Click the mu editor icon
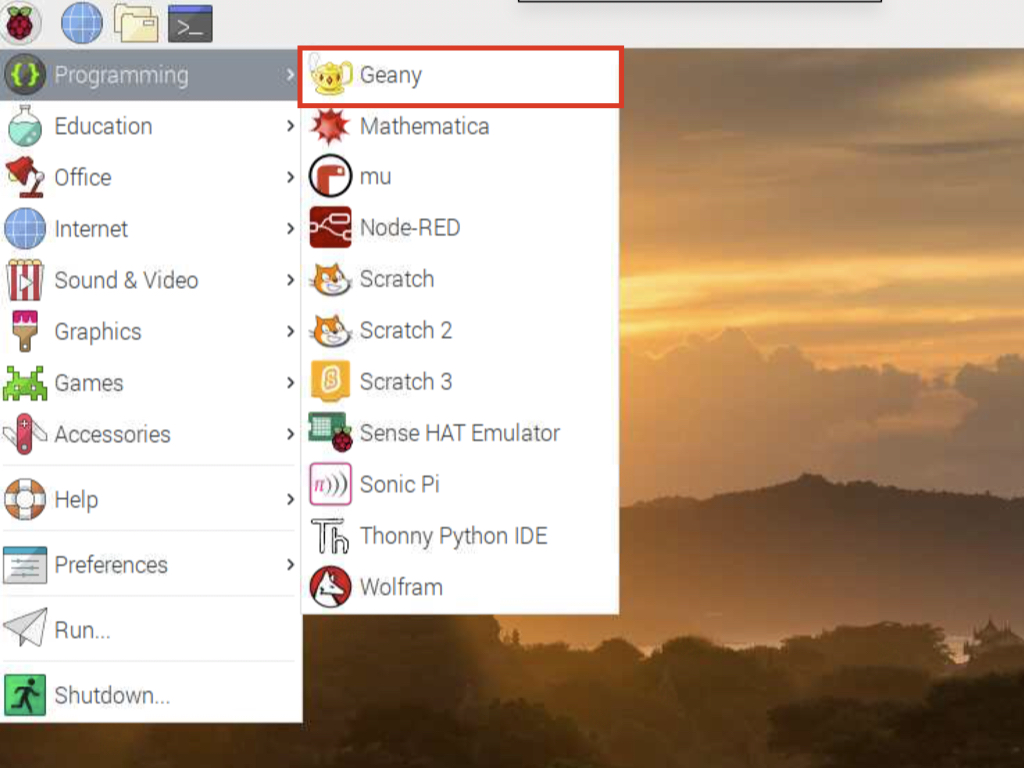The image size is (1024, 768). 330,176
